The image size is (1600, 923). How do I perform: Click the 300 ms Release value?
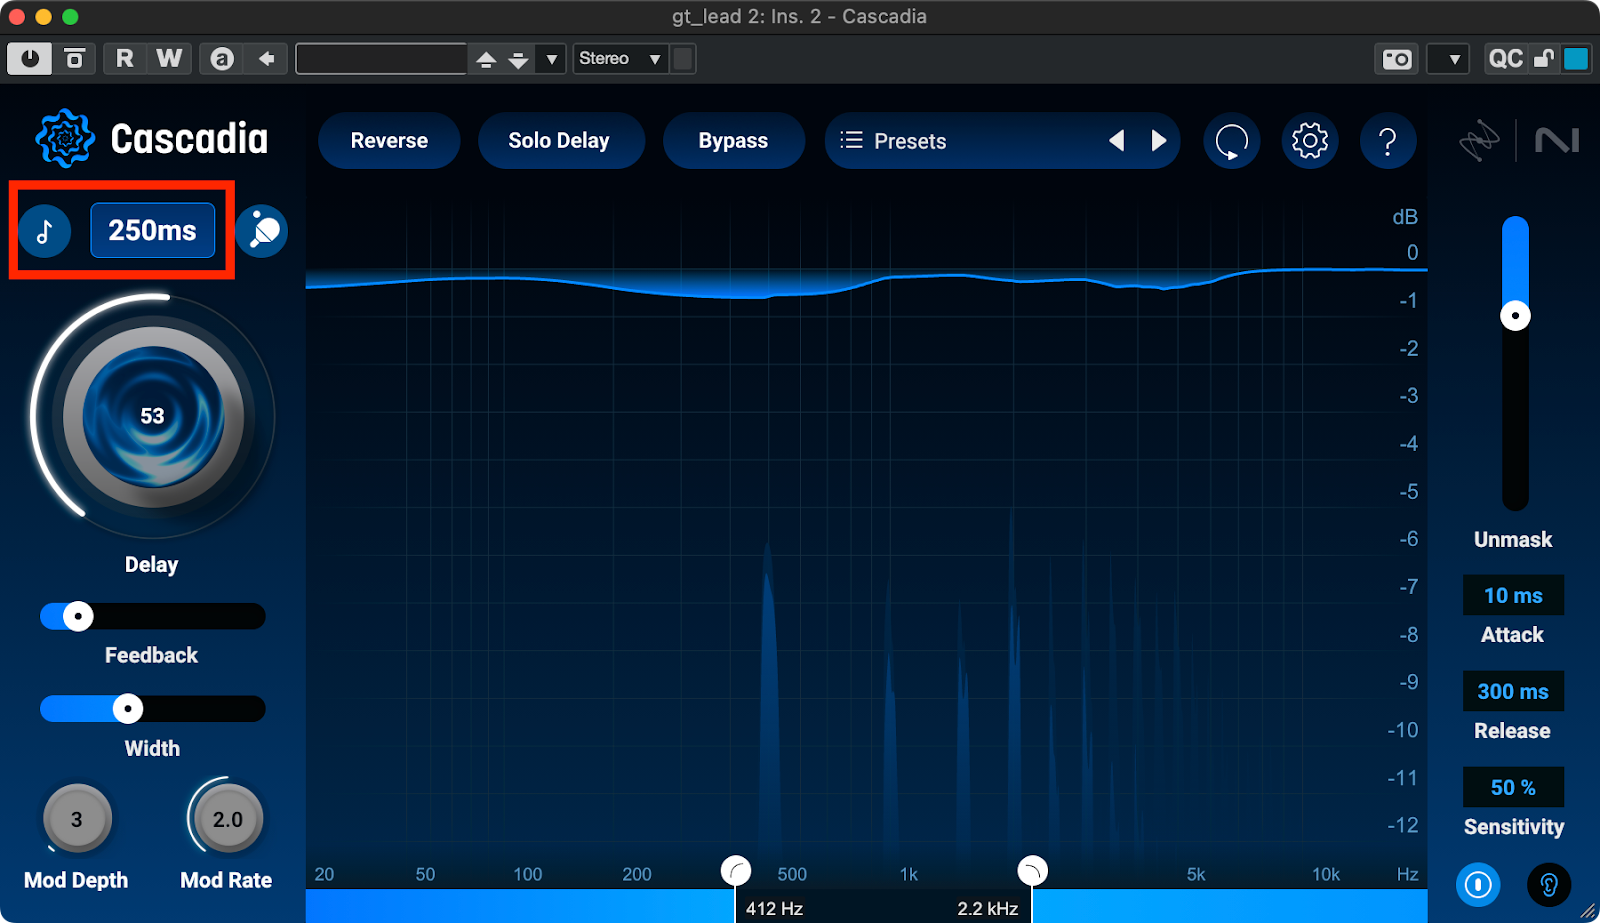coord(1513,691)
